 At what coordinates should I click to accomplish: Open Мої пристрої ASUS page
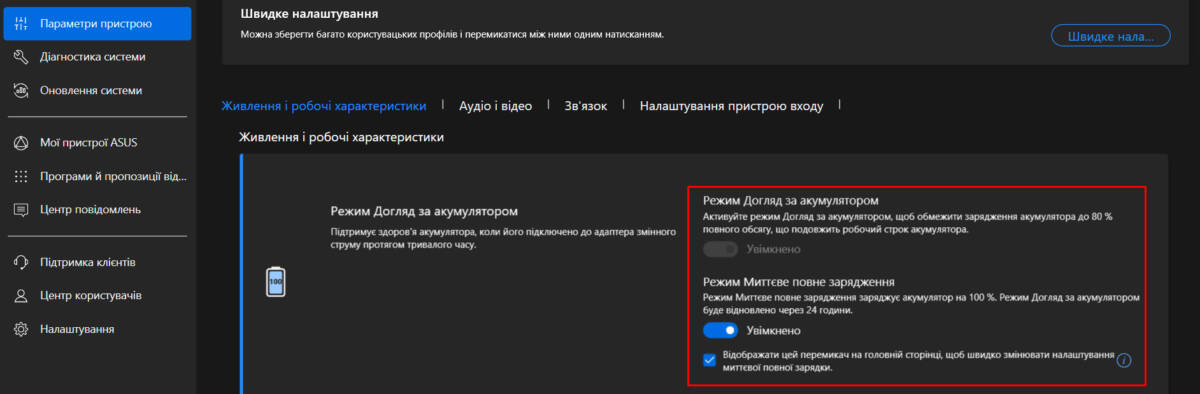tap(96, 143)
